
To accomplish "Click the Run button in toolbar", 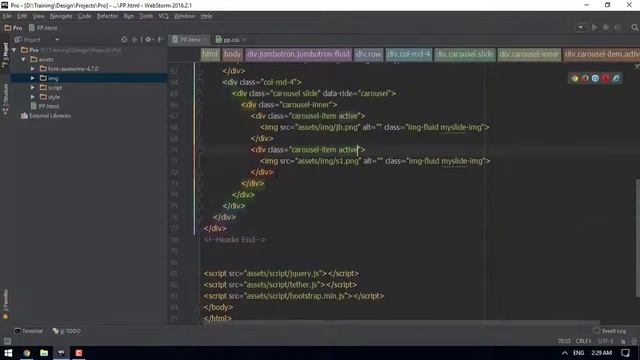I will [x=594, y=27].
